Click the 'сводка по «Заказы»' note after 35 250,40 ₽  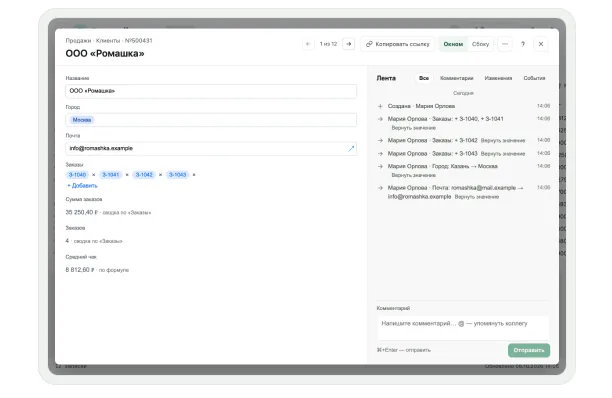click(127, 213)
